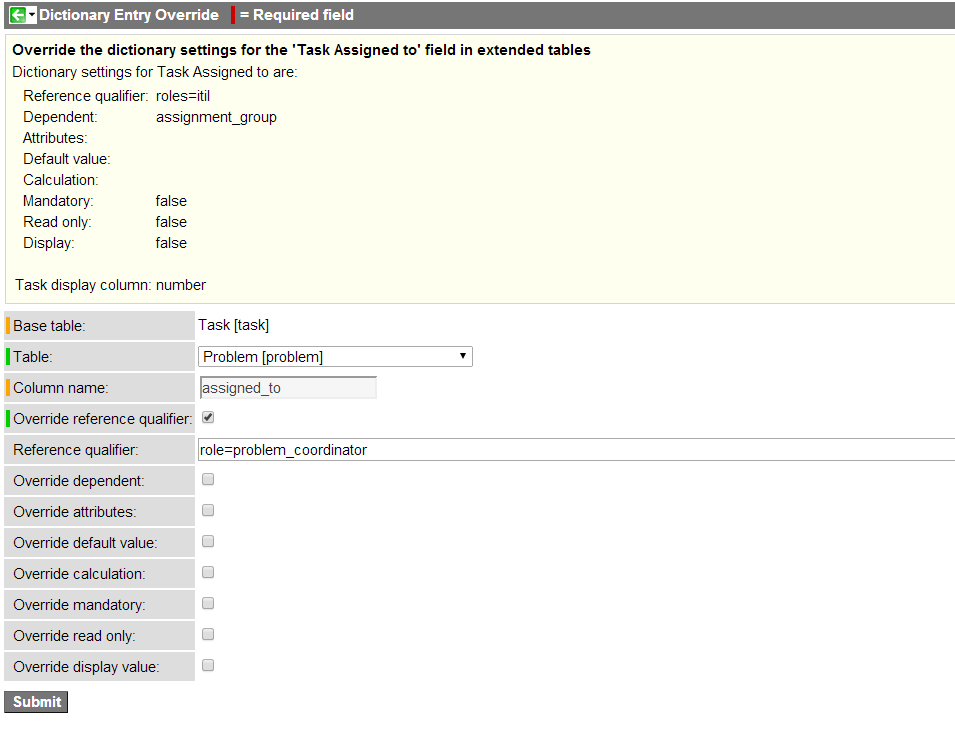
Task: Enable Override display value
Action: (206, 665)
